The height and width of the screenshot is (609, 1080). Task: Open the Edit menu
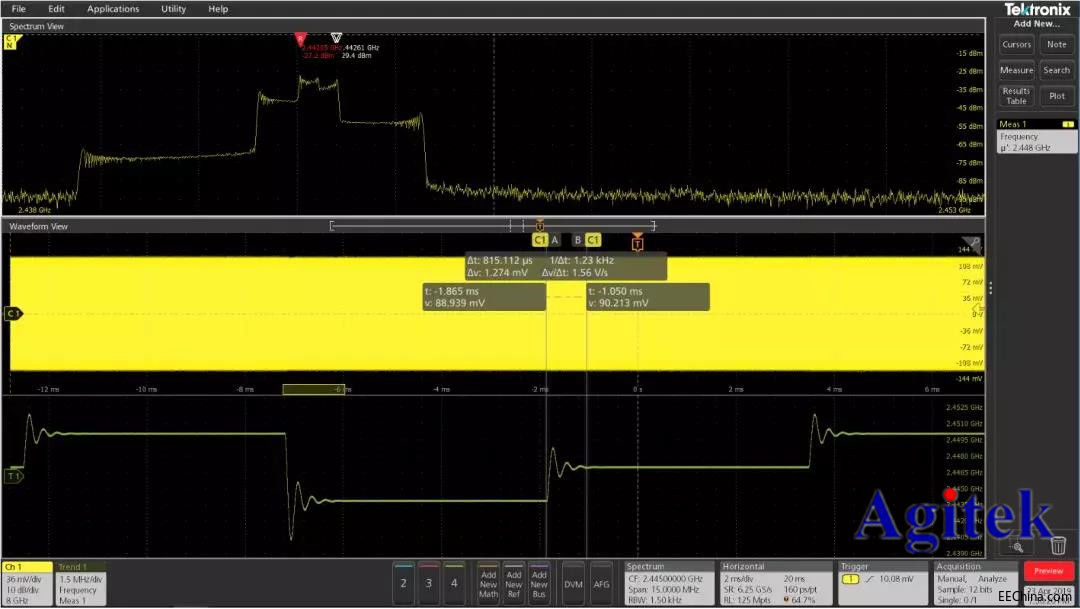point(56,9)
